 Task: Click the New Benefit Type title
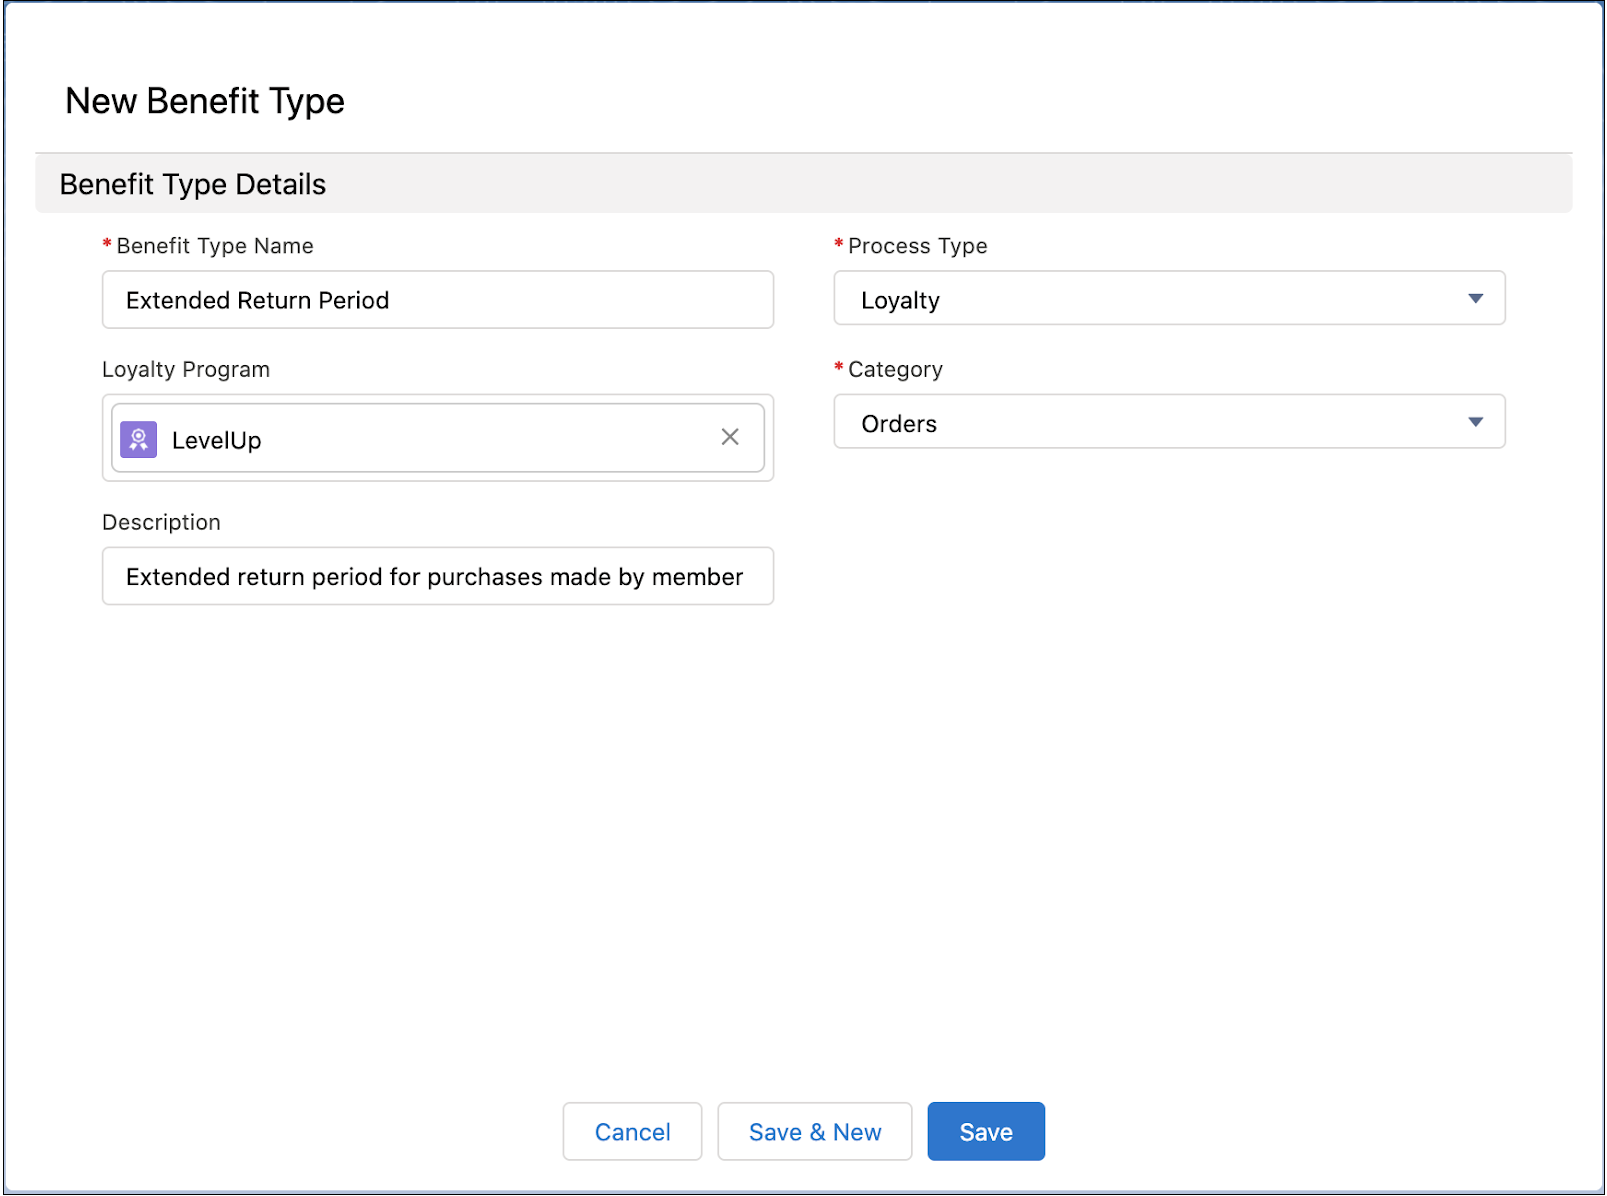click(205, 101)
